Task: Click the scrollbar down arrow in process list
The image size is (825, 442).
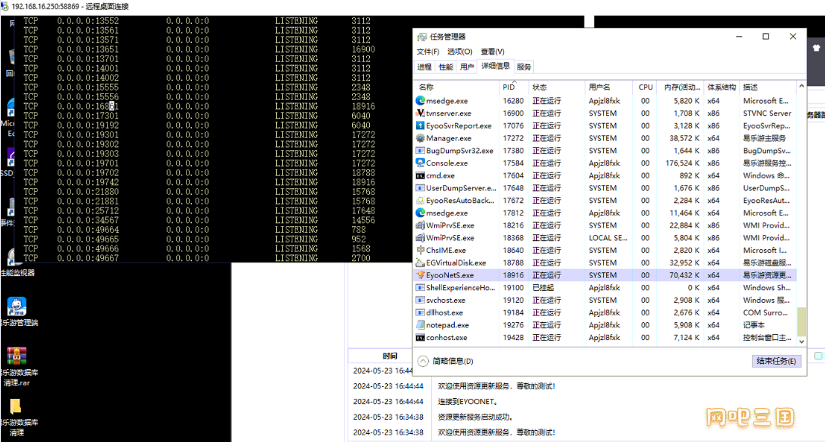Action: pos(801,341)
